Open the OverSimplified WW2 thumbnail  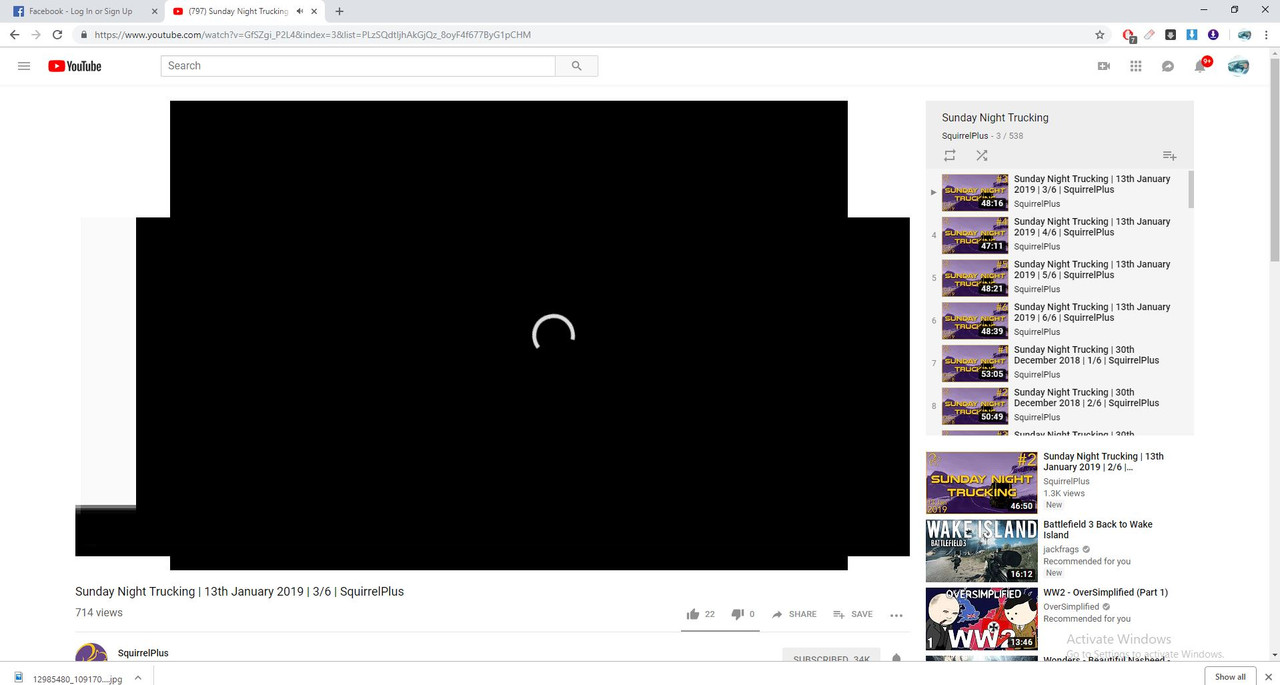[981, 618]
